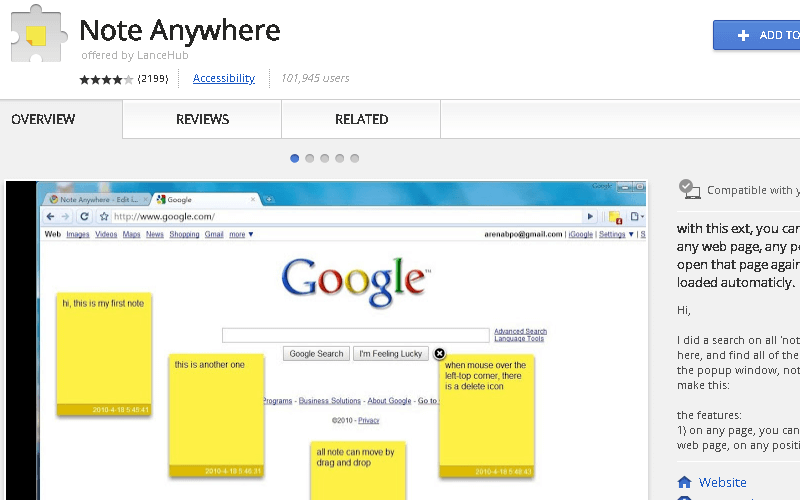Viewport: 800px width, 500px height.
Task: Select the fifth carousel dot
Action: click(355, 158)
